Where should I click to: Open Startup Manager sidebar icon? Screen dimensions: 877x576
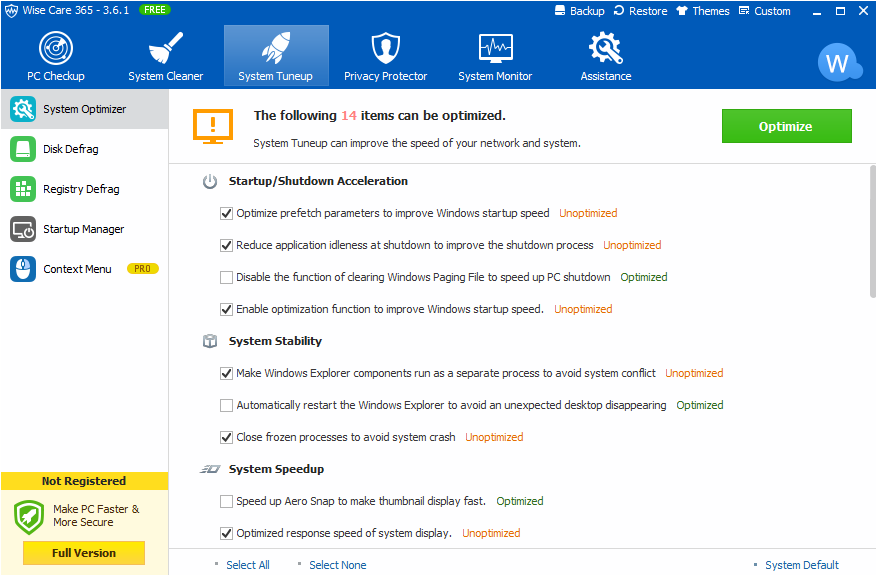[x=23, y=229]
